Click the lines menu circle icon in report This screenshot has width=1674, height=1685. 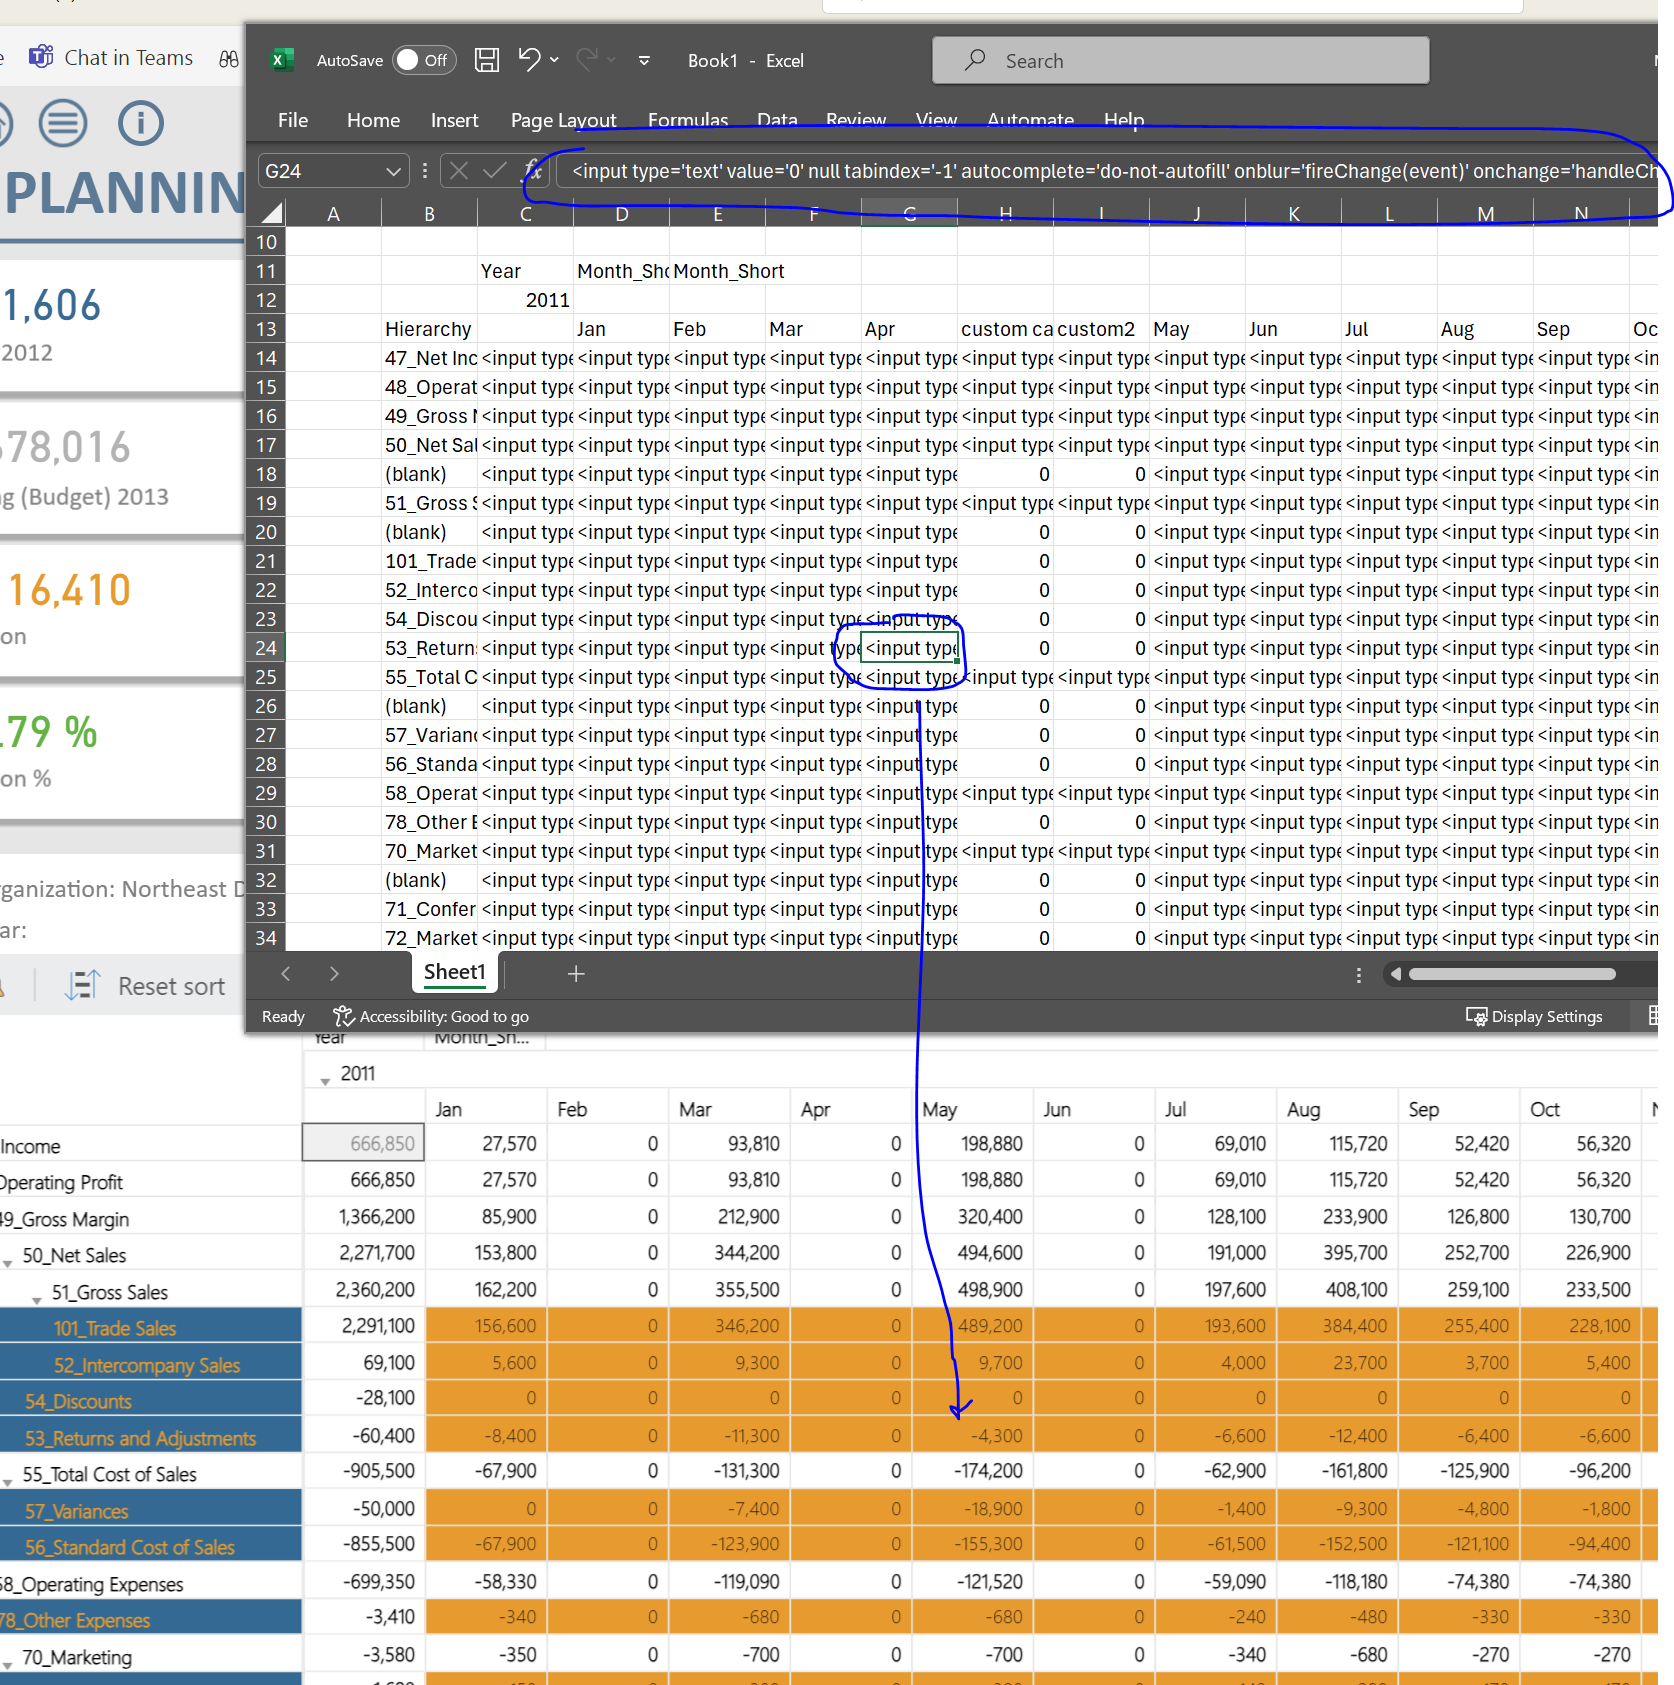[63, 124]
